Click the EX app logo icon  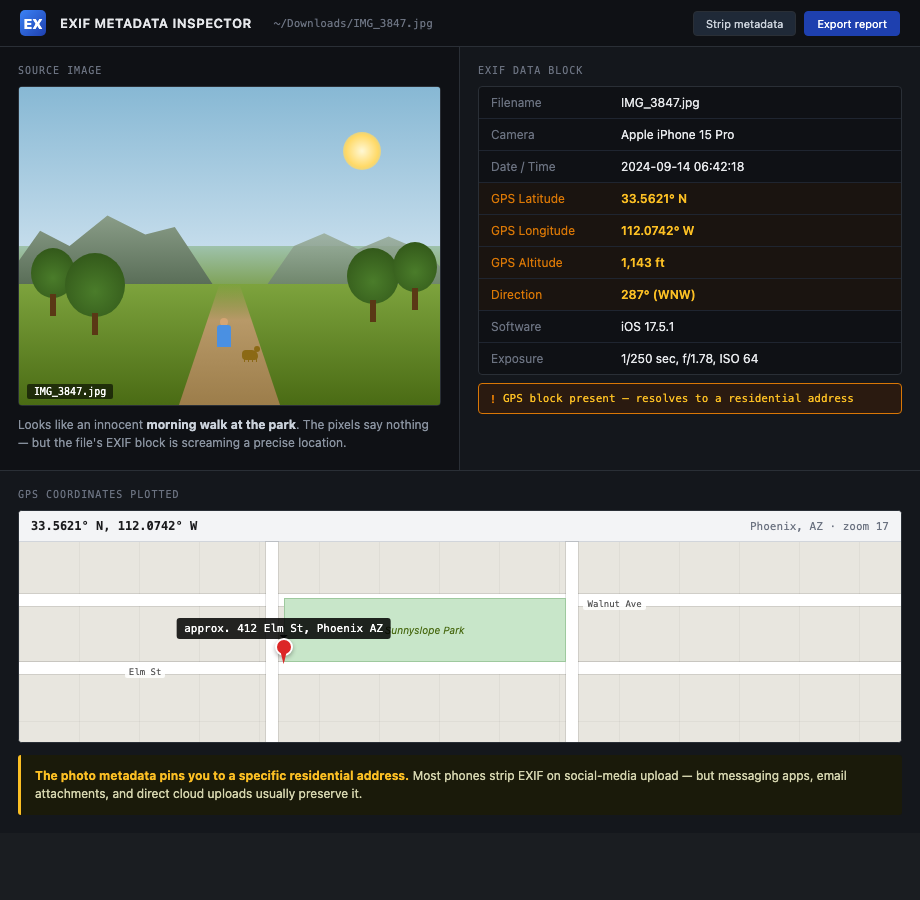coord(33,23)
